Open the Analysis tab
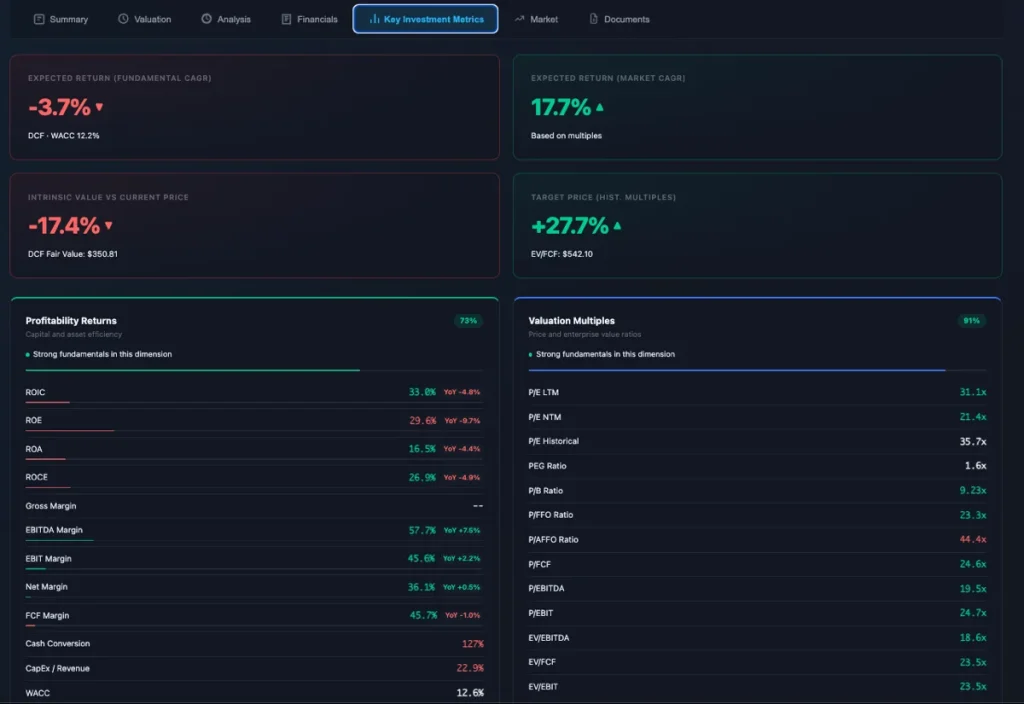The image size is (1024, 704). (x=226, y=19)
